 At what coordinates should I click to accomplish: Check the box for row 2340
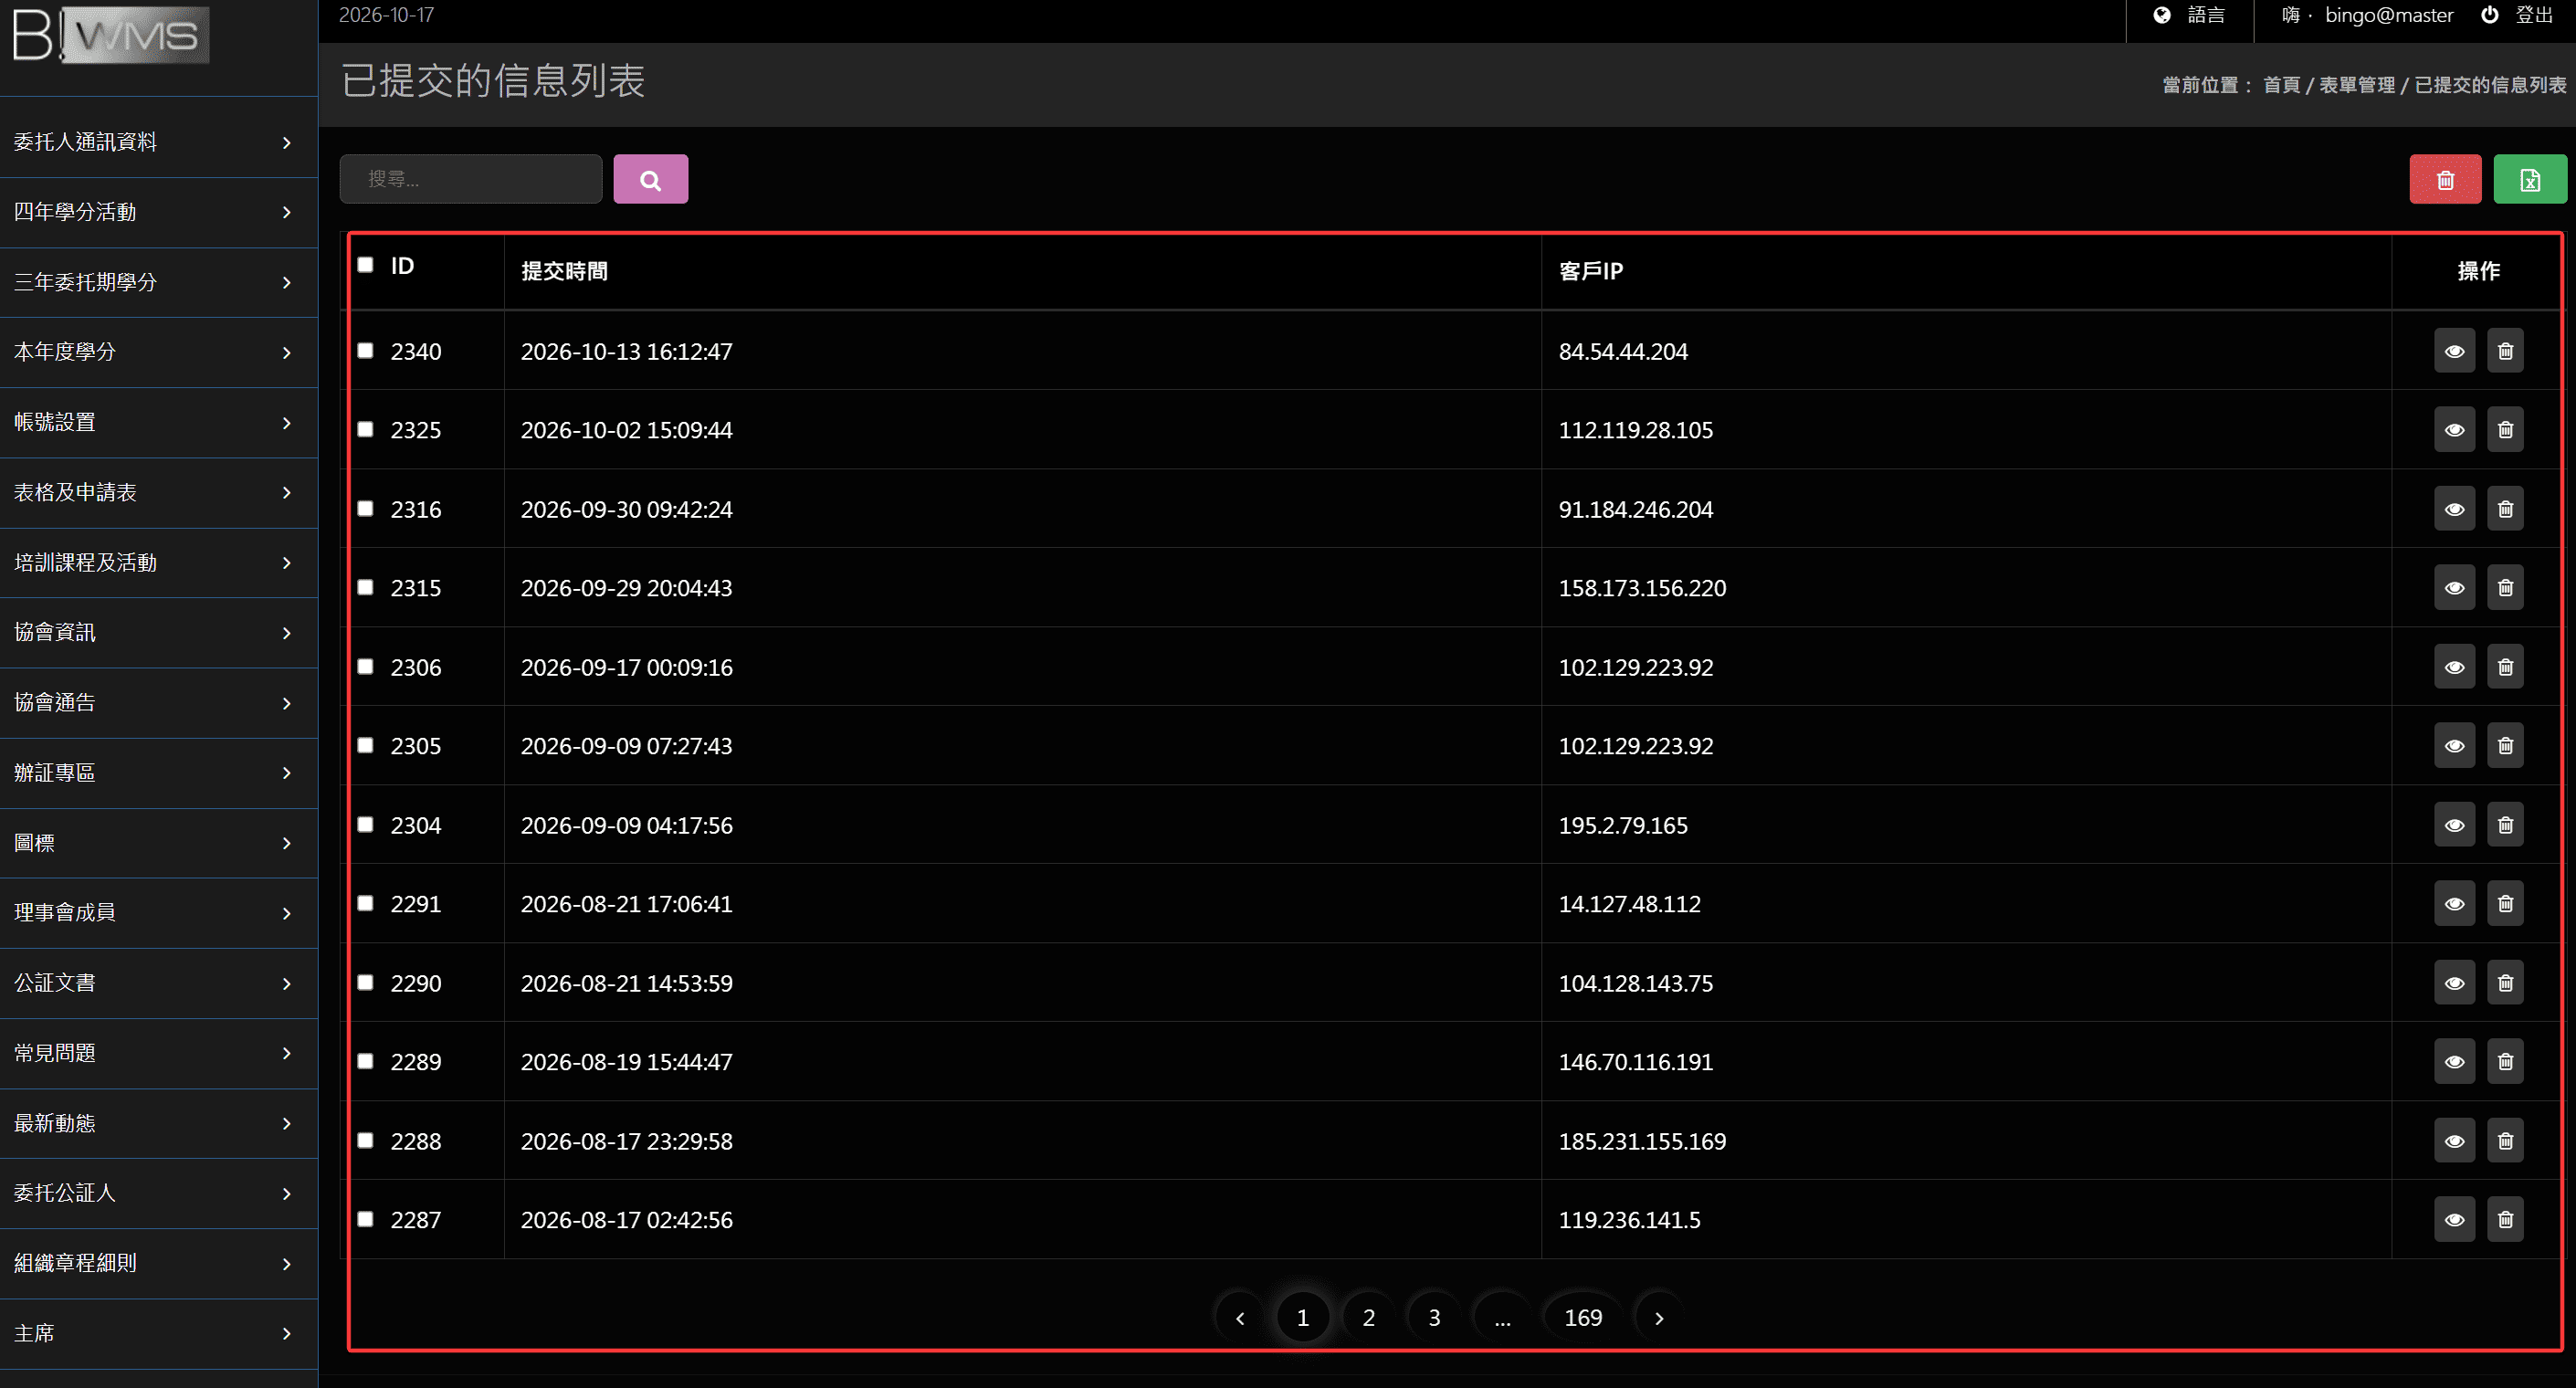point(365,351)
